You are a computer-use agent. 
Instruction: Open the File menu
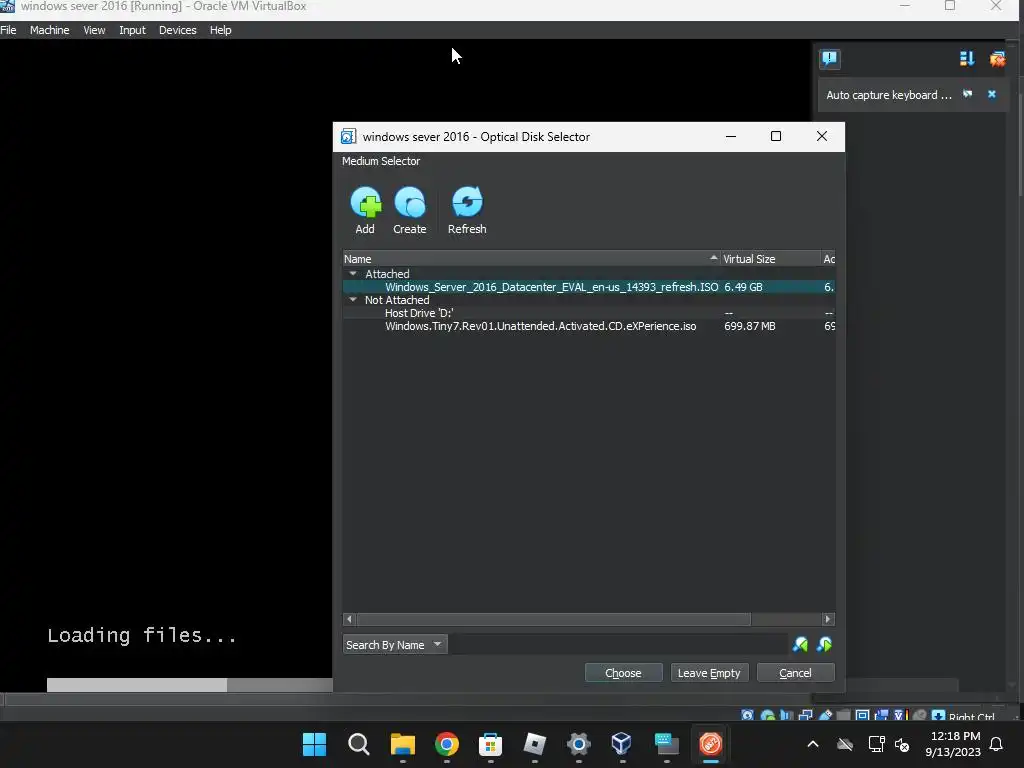(x=8, y=30)
